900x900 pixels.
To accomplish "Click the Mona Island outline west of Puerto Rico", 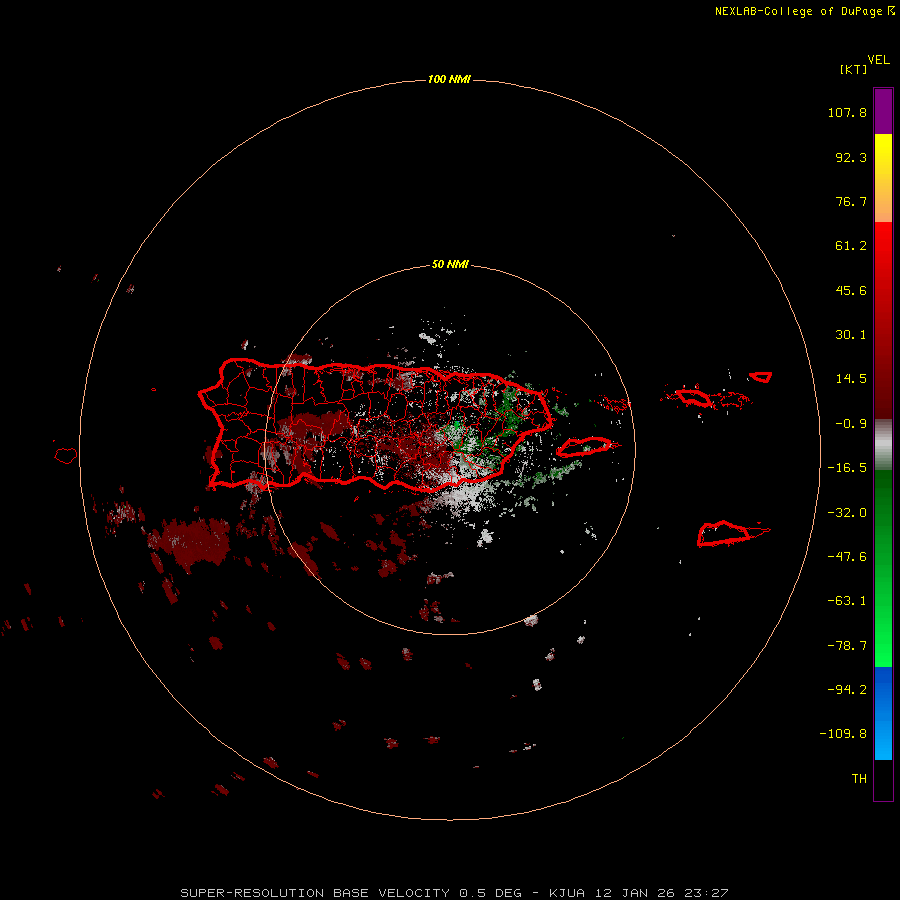I will point(66,455).
